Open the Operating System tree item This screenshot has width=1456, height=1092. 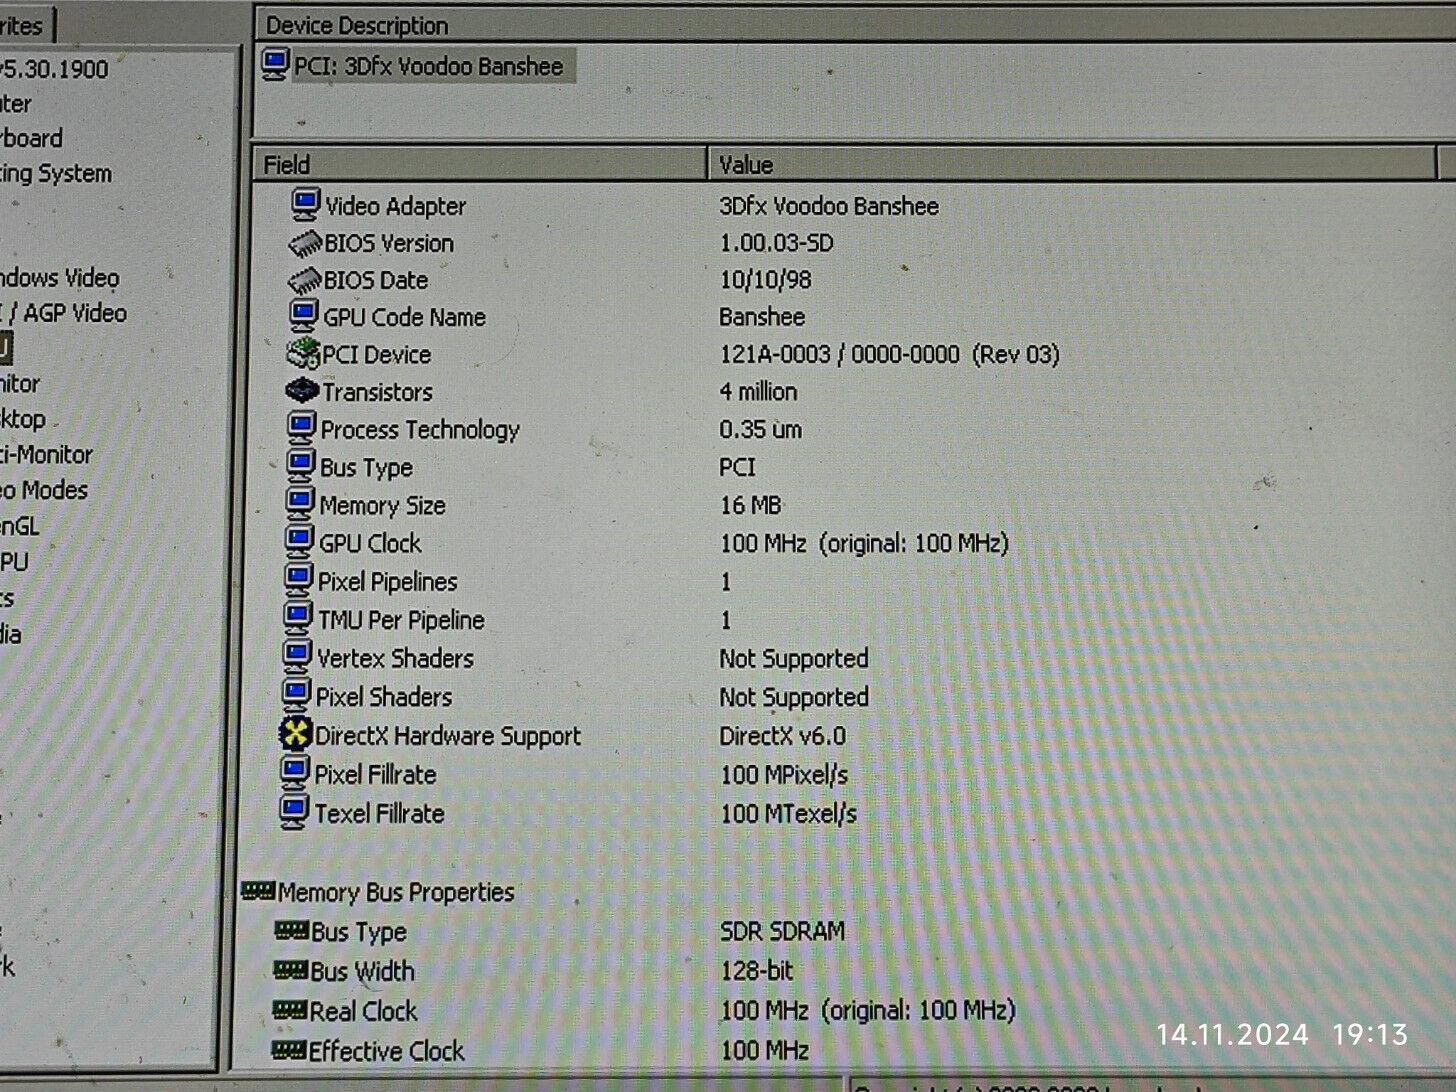click(x=55, y=173)
